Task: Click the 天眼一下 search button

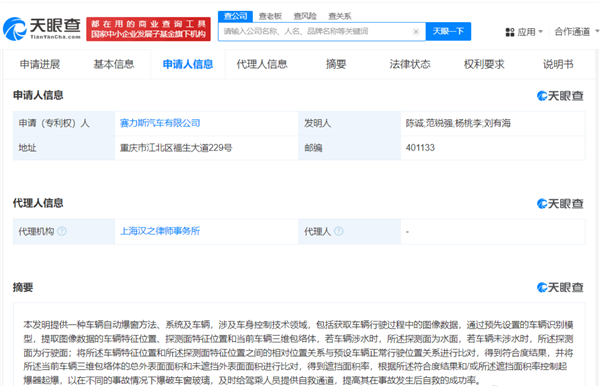Action: click(x=448, y=31)
